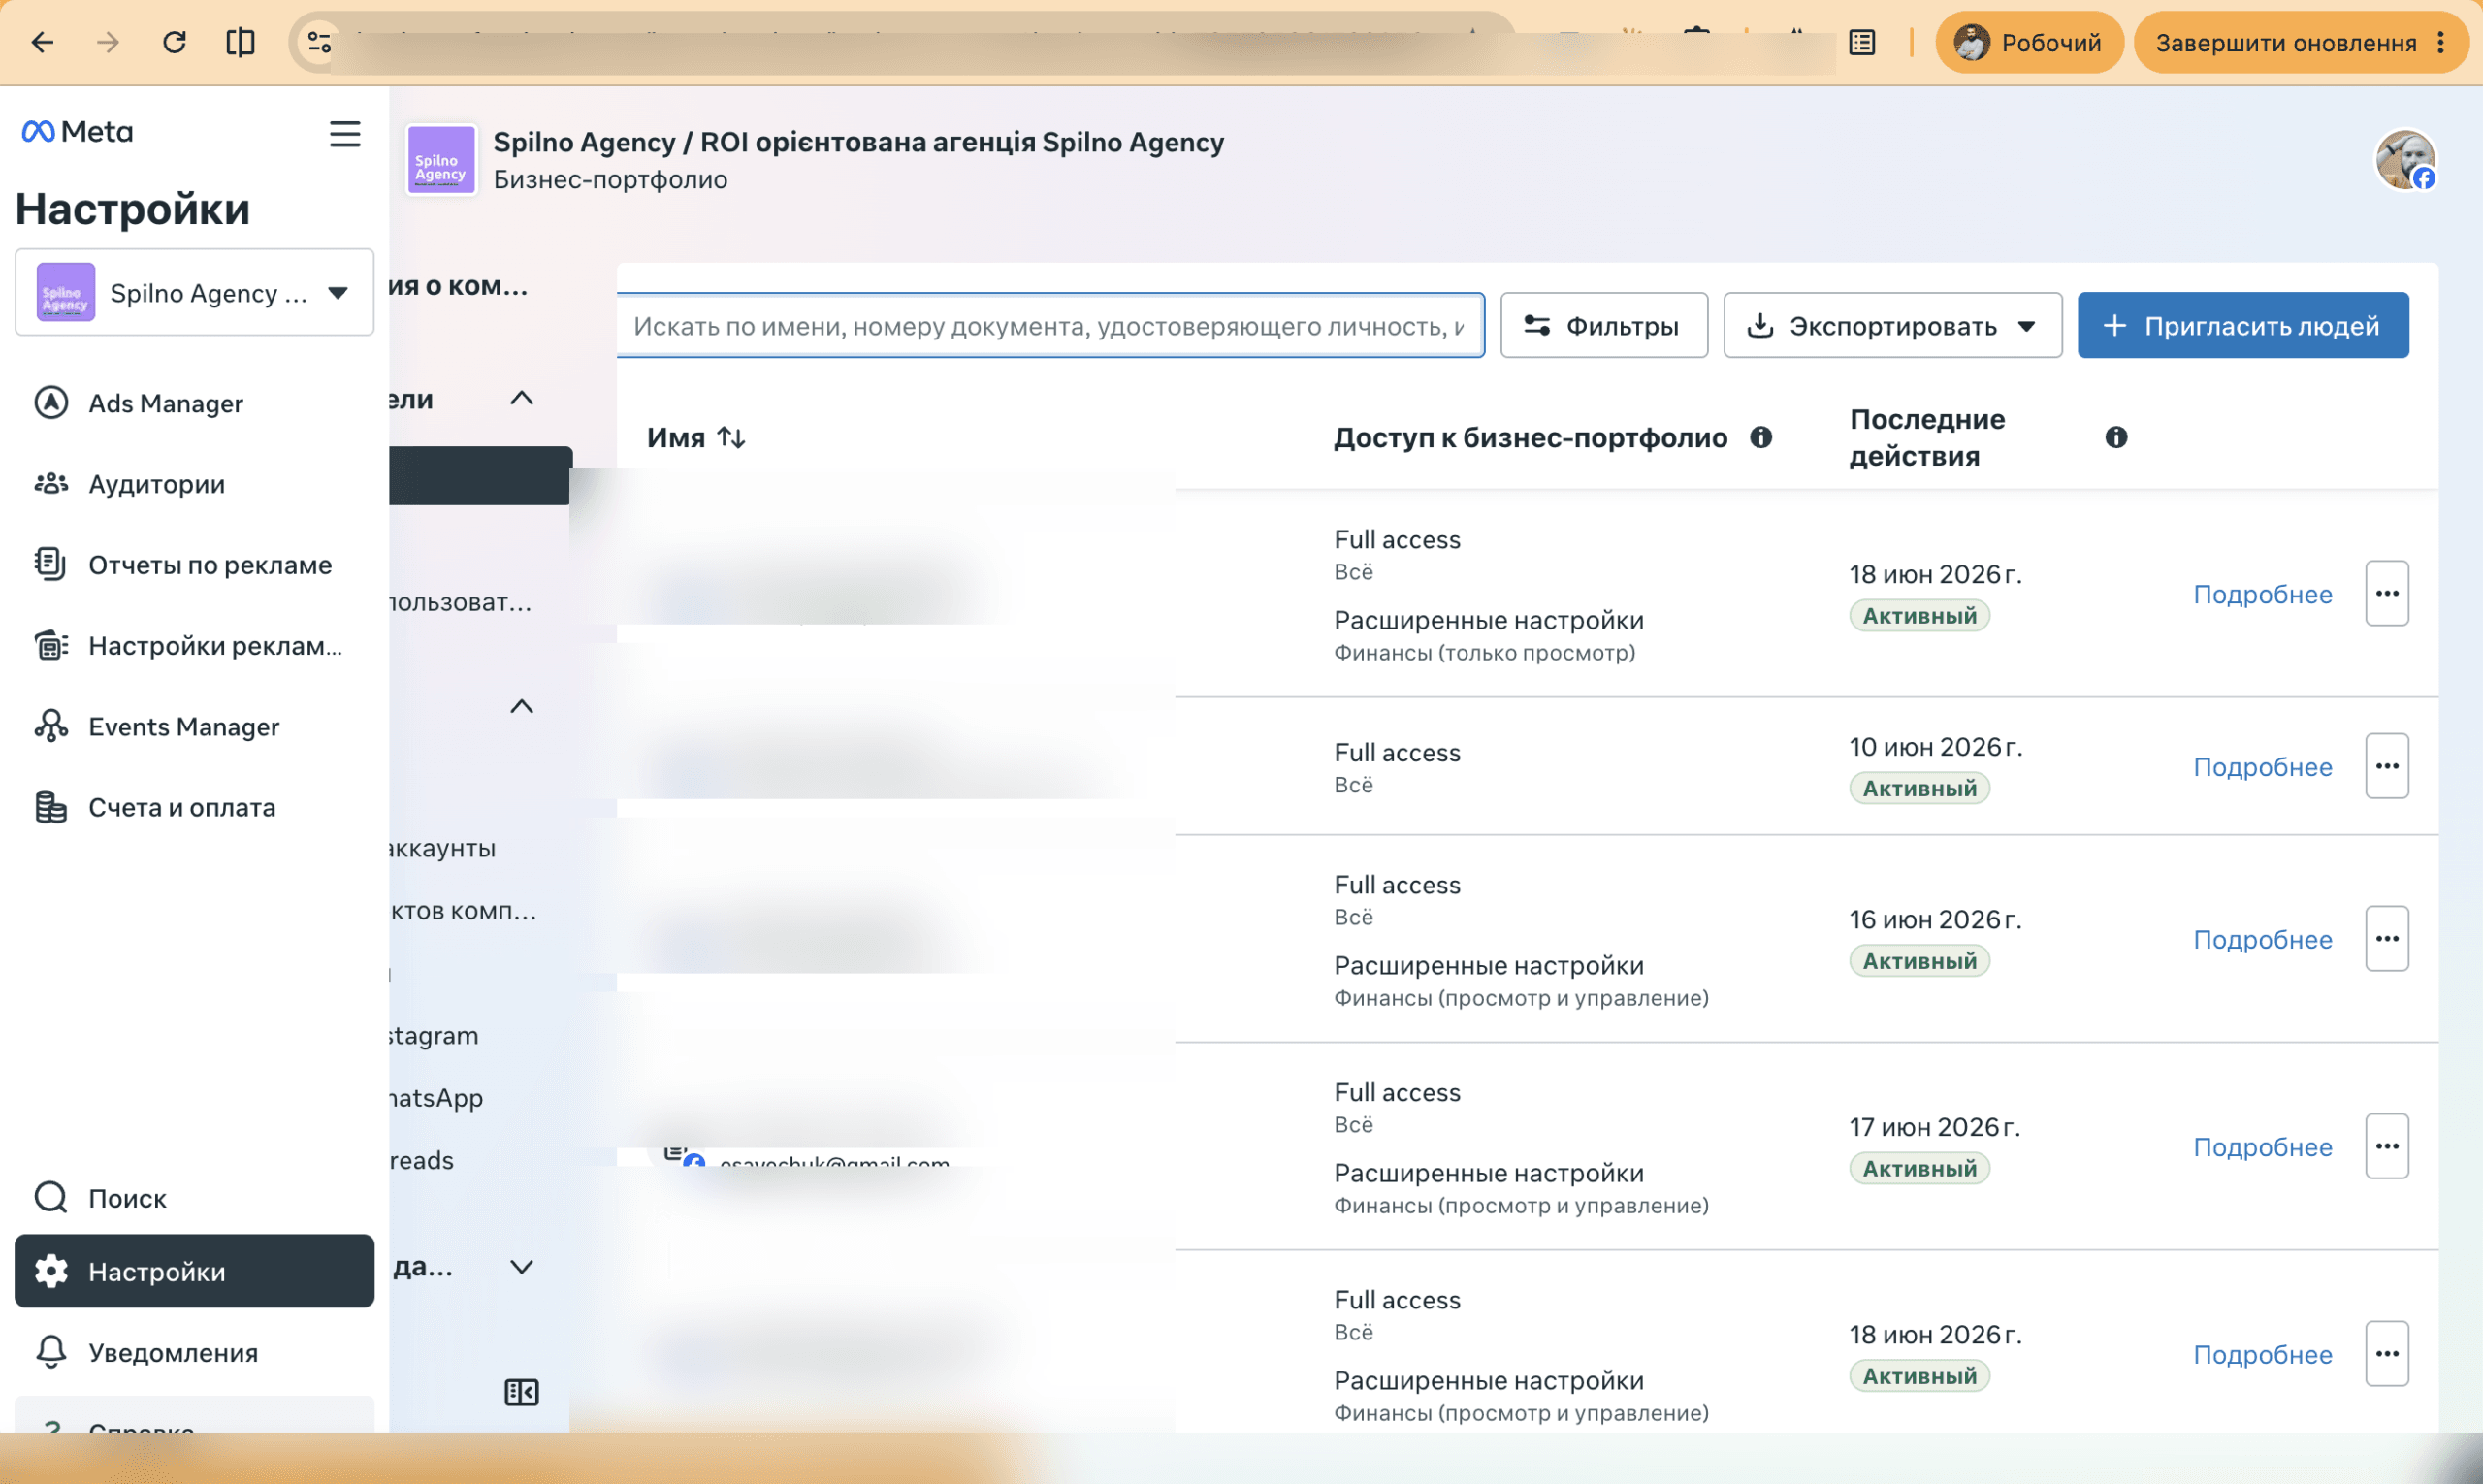Open Уведомления in the sidebar
Image resolution: width=2483 pixels, height=1484 pixels.
194,1352
